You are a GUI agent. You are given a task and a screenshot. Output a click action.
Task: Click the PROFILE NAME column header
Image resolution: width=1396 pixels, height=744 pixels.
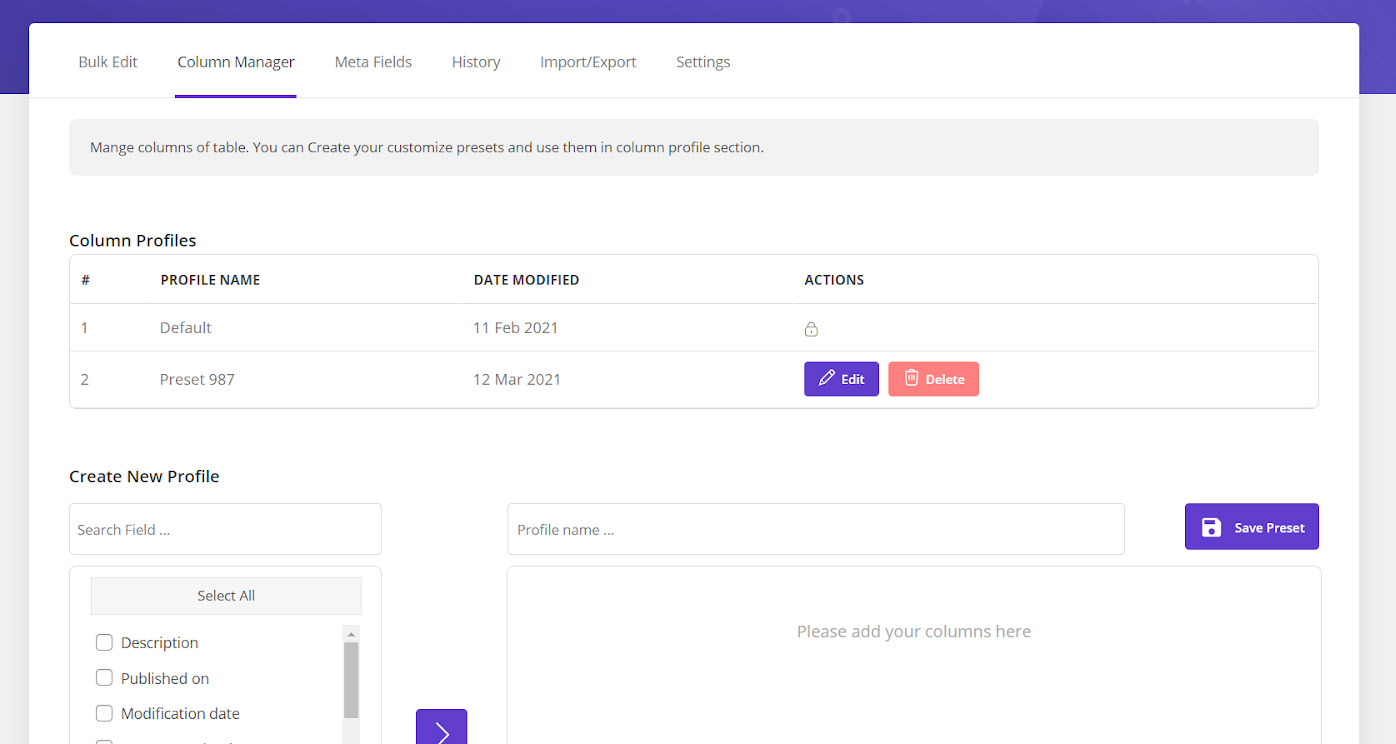[x=210, y=280]
